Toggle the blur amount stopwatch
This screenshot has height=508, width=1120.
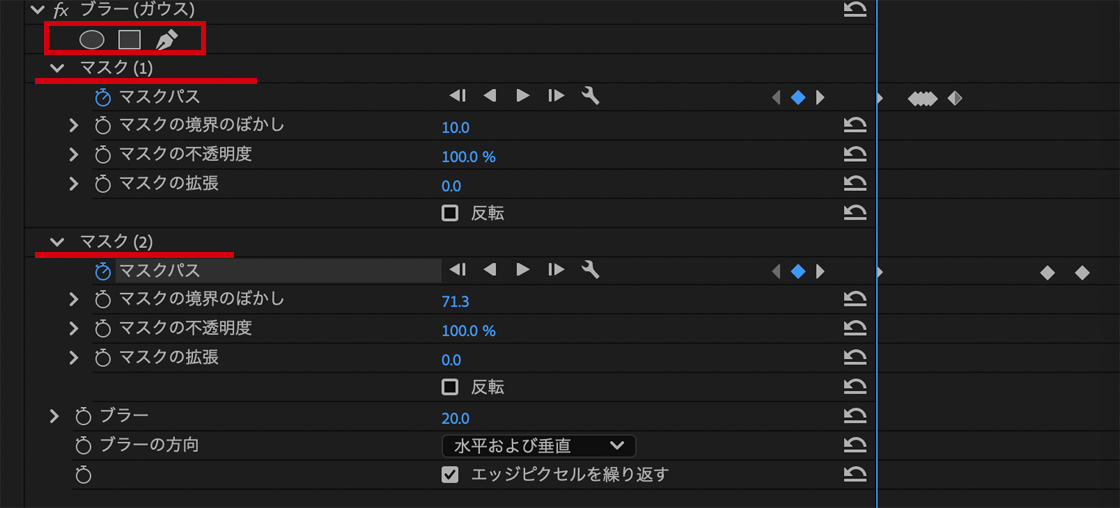pos(83,416)
